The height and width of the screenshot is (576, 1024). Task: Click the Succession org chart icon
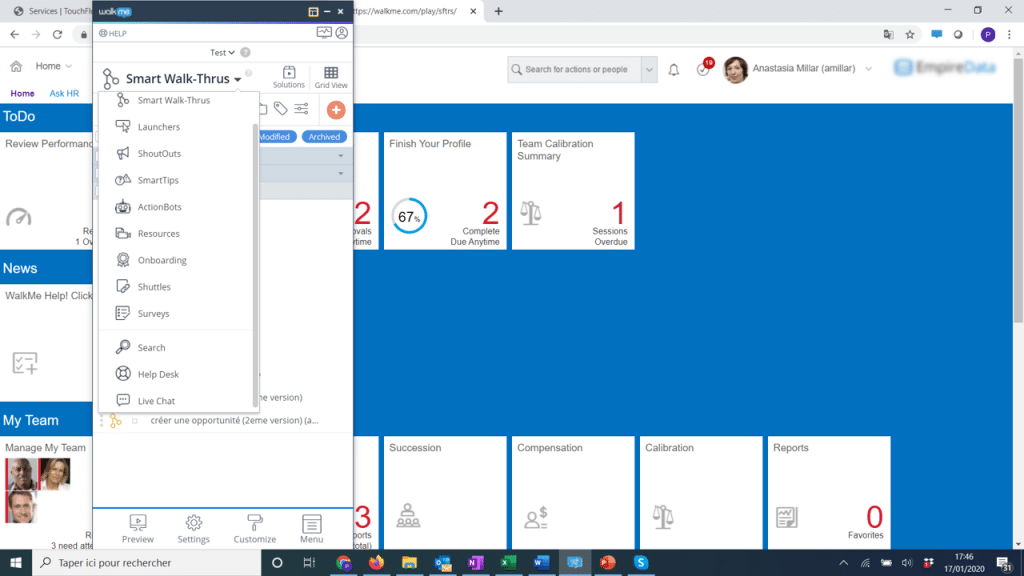click(x=408, y=516)
